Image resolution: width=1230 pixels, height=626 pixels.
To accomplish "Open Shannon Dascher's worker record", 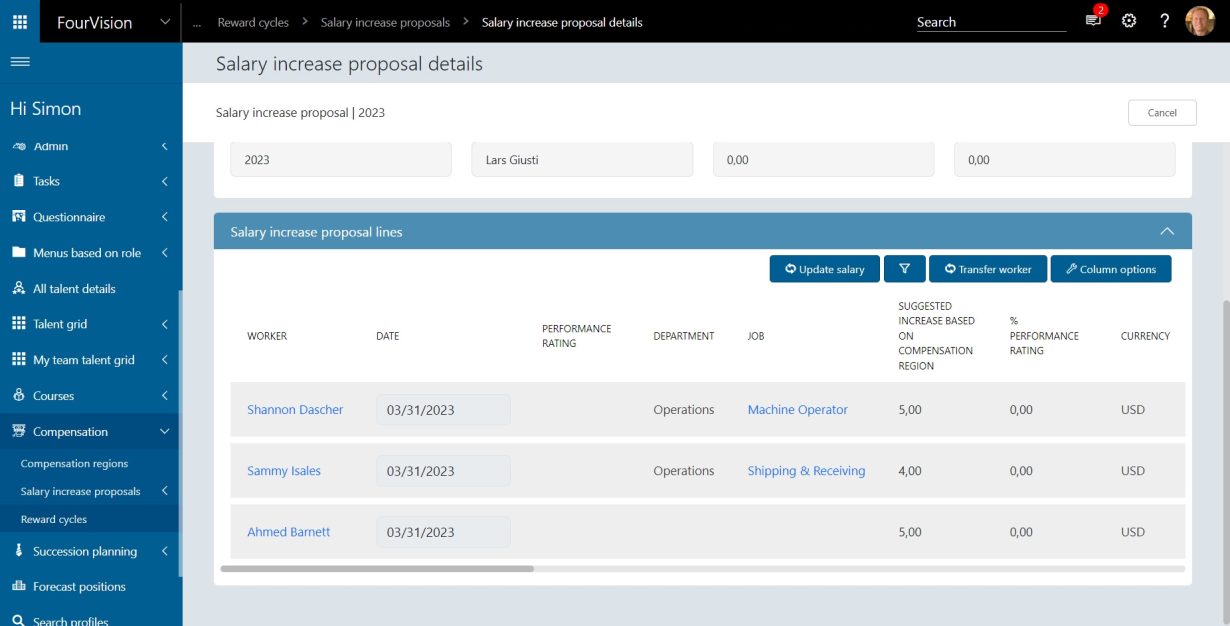I will click(296, 409).
